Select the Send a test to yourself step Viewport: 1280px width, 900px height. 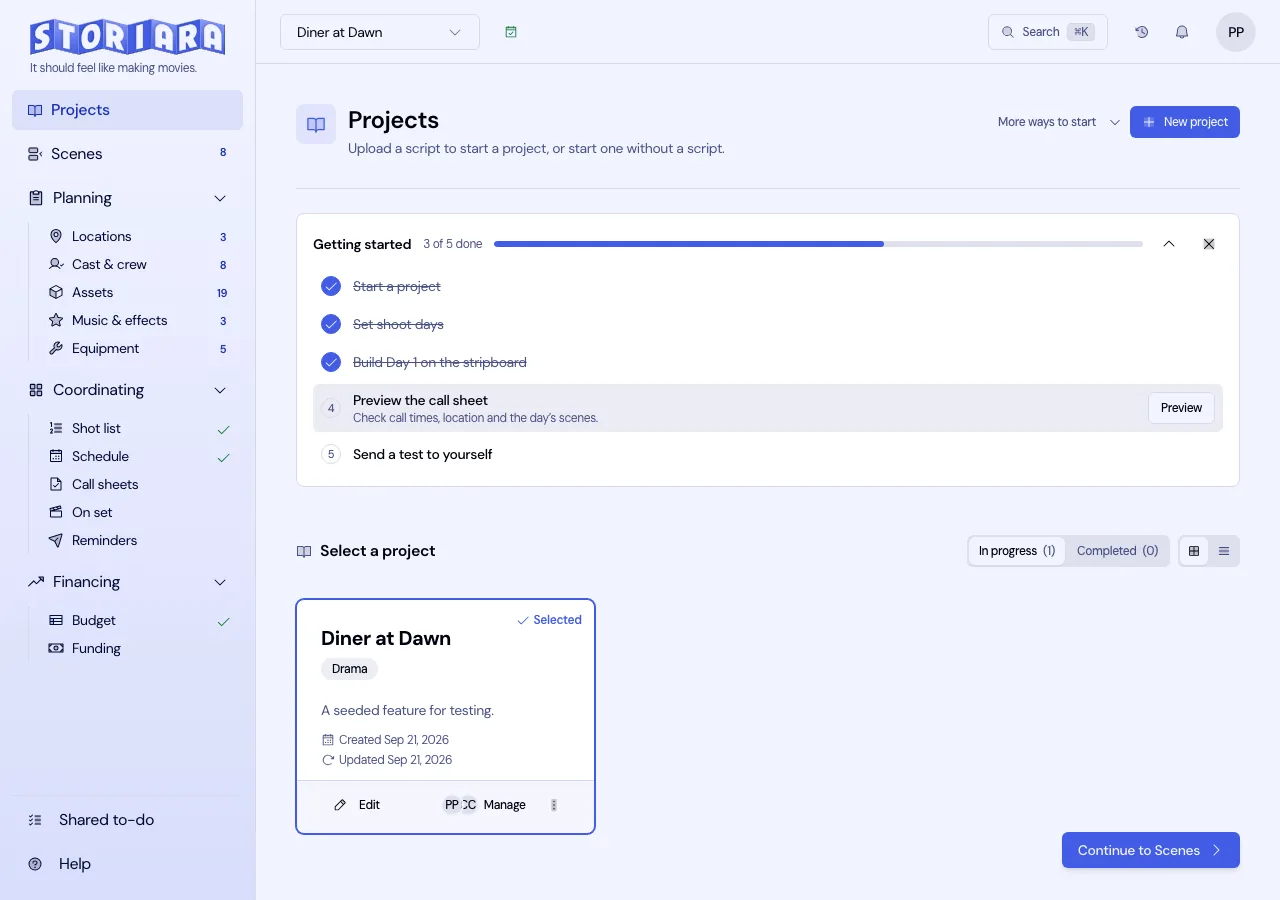(768, 454)
